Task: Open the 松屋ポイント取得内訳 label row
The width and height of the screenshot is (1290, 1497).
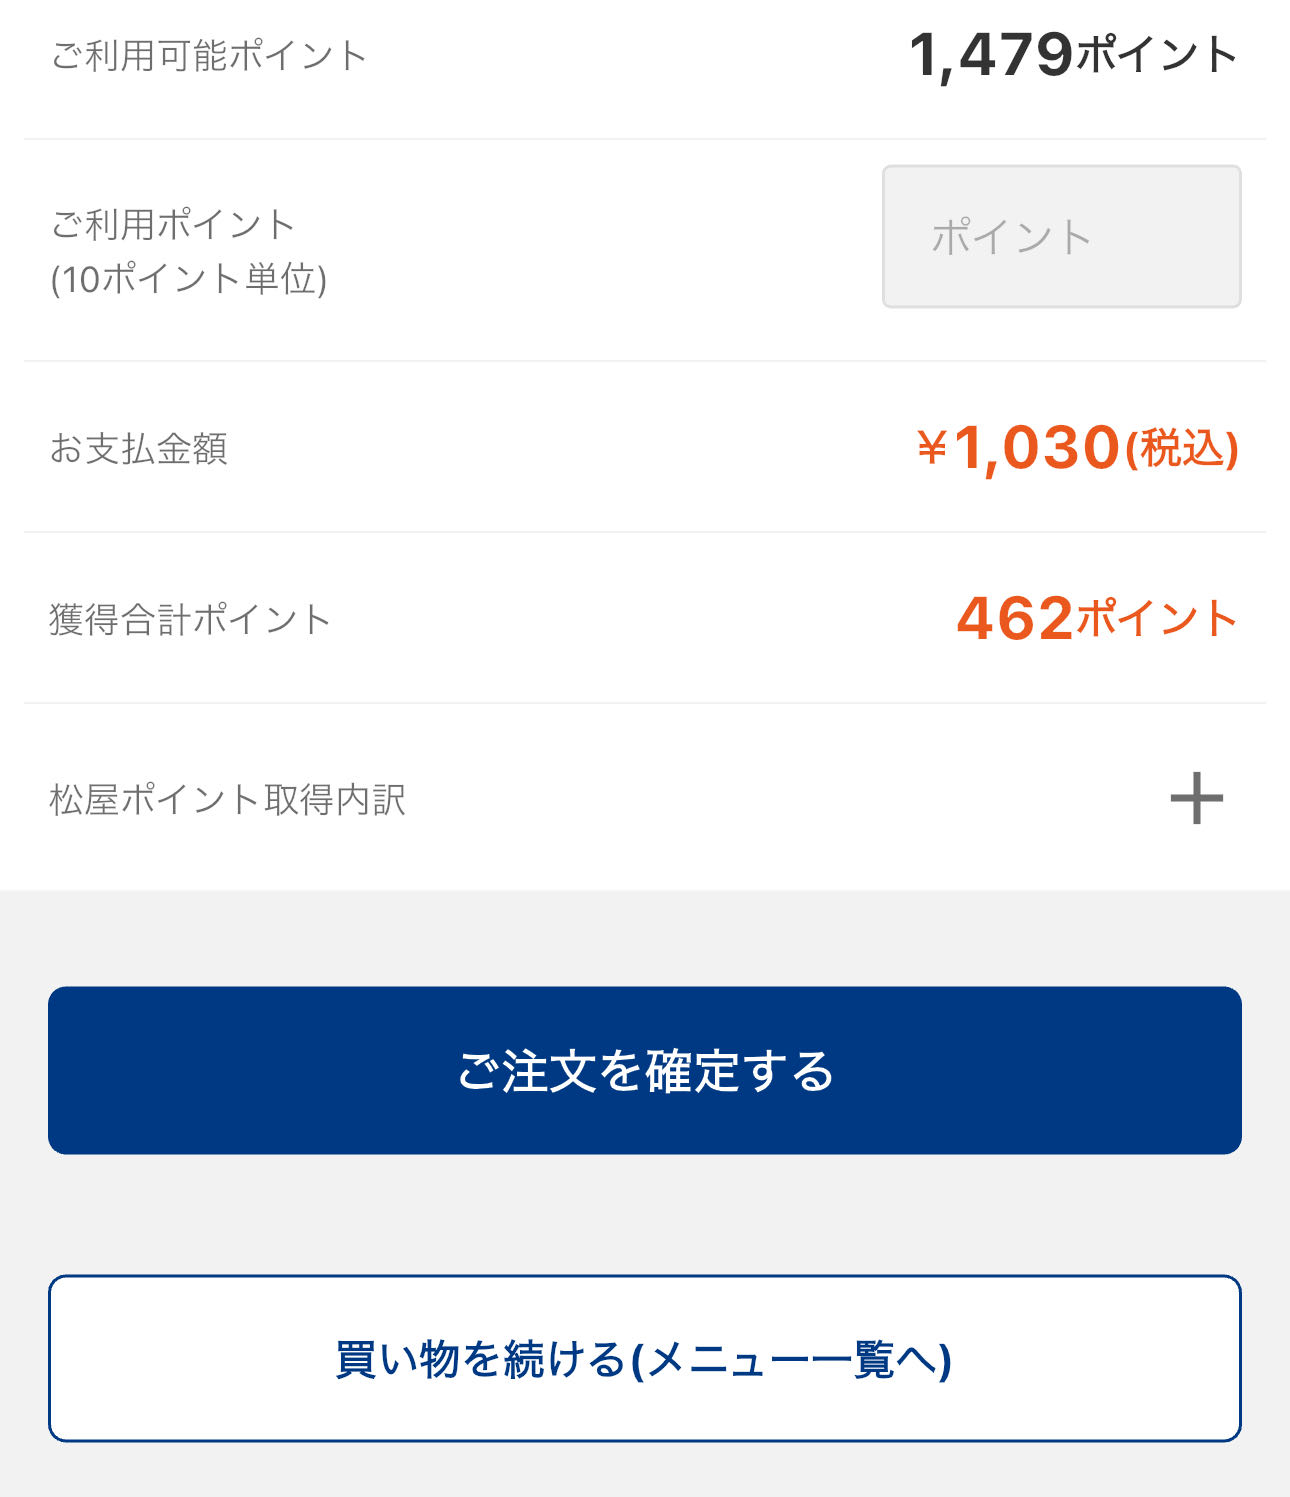Action: [x=228, y=800]
